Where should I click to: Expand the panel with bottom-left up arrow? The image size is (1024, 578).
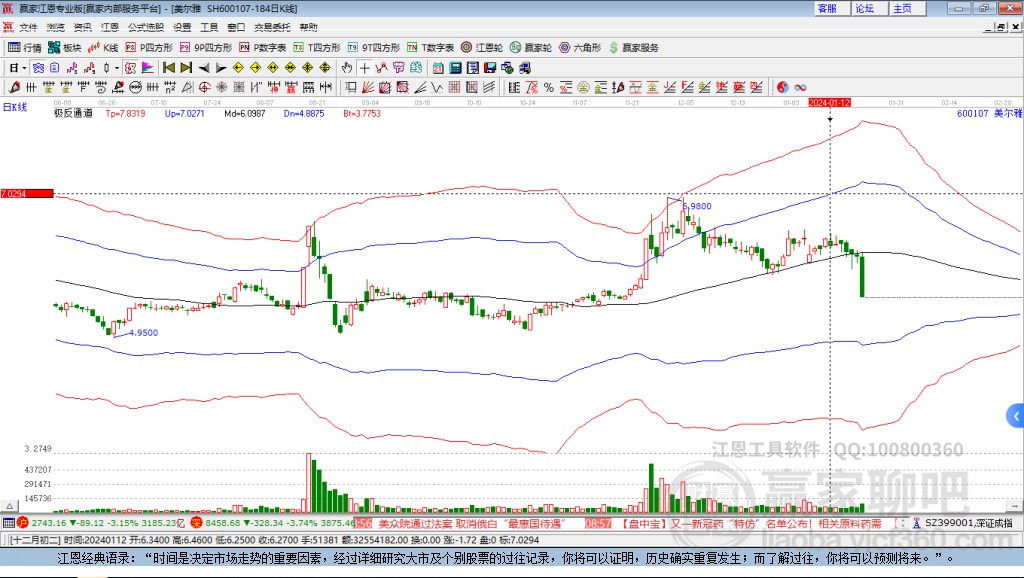[x=9, y=506]
